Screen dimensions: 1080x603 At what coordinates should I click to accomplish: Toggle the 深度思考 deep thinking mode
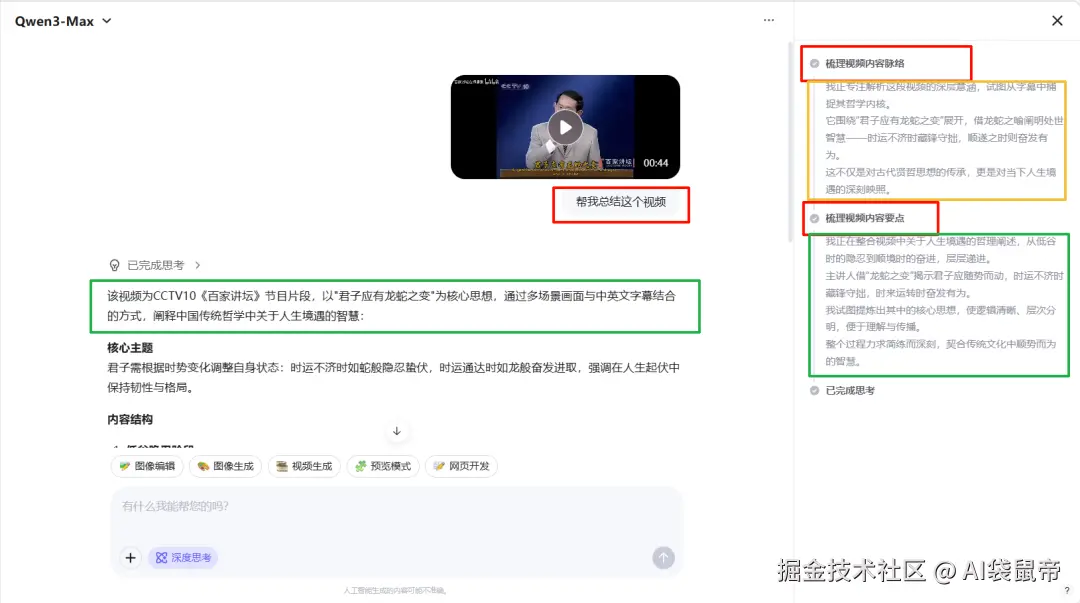(183, 558)
